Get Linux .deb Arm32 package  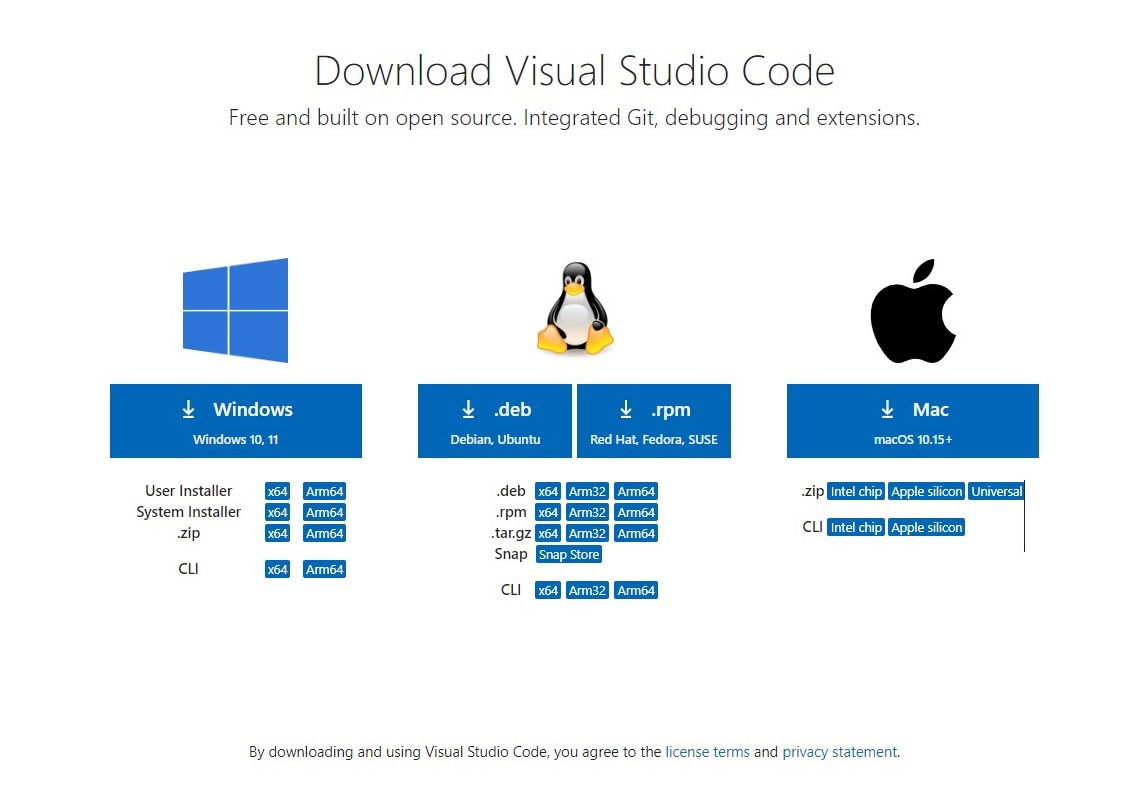[588, 491]
